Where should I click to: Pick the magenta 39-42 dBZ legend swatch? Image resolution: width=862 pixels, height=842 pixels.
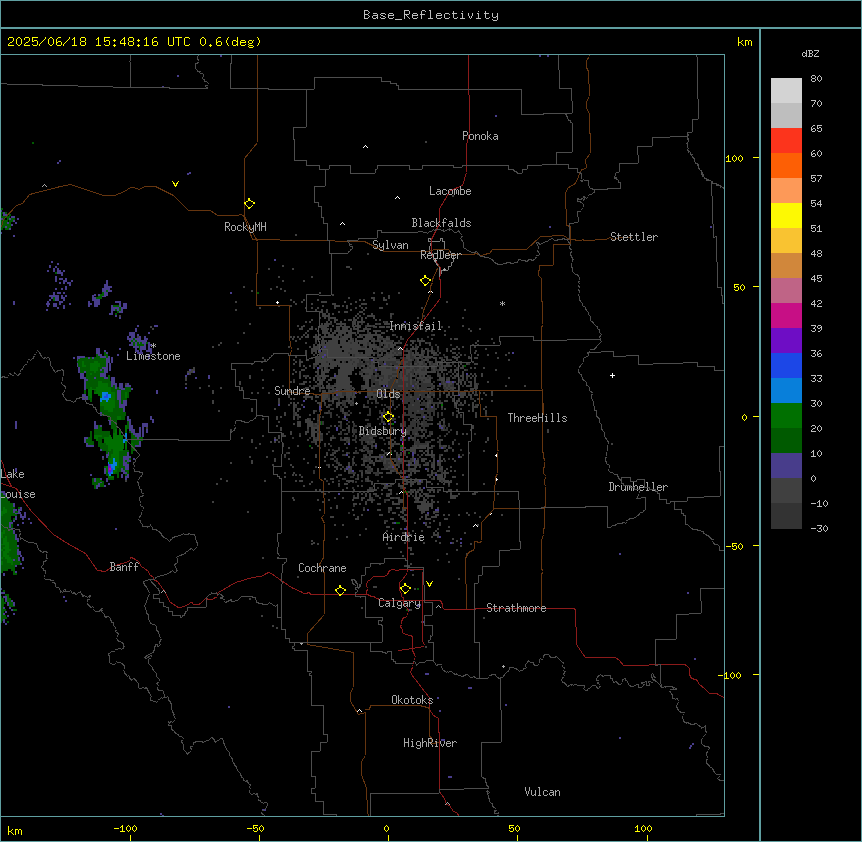pos(786,315)
